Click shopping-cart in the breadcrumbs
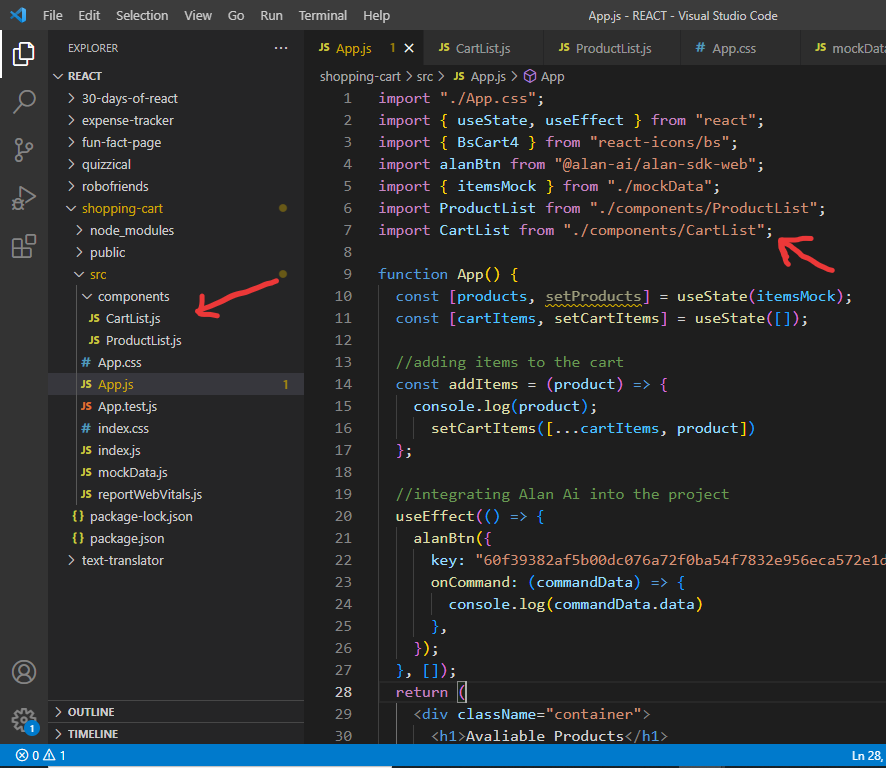The image size is (886, 768). (360, 76)
